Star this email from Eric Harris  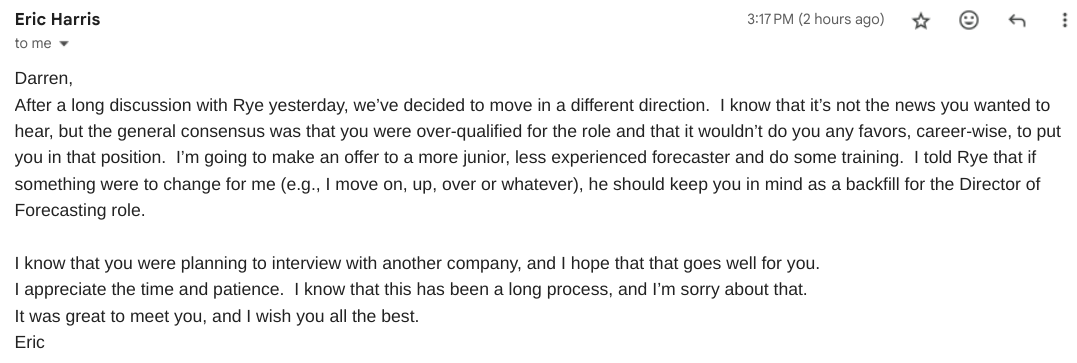pos(920,21)
